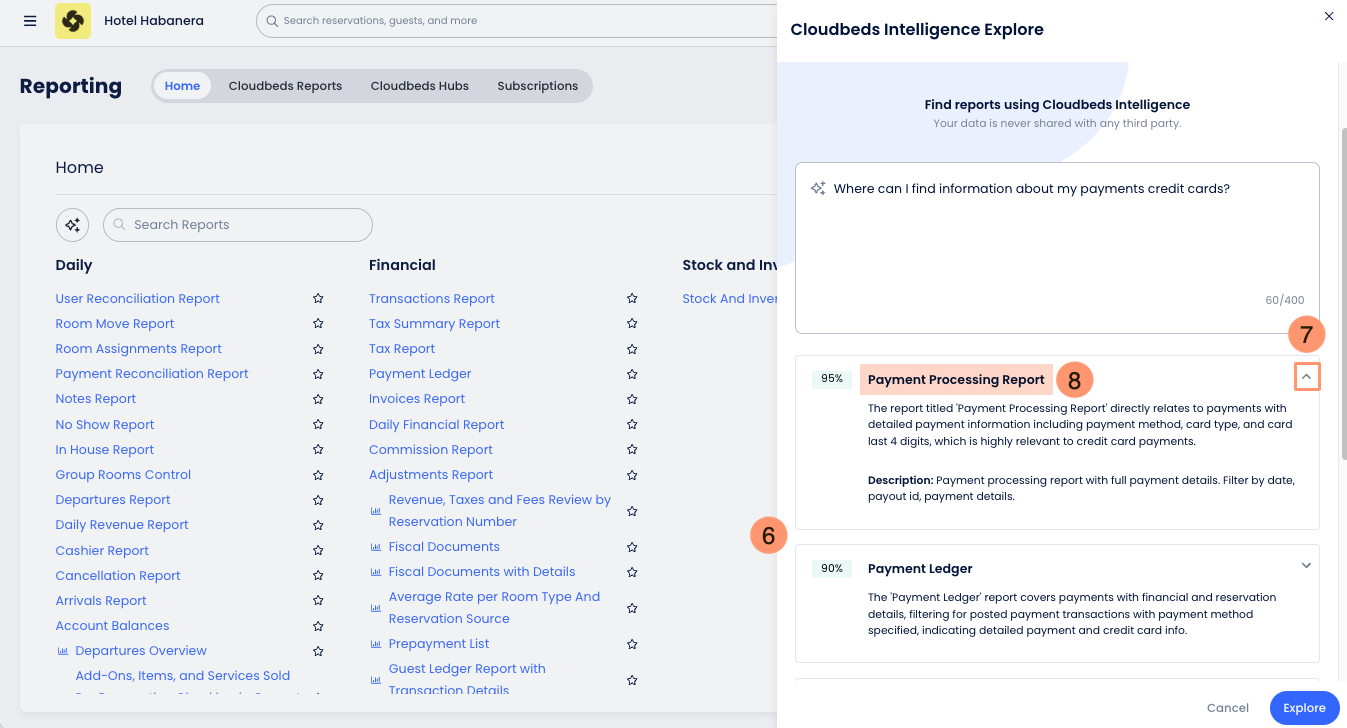Screen dimensions: 1347x728
Task: Click star next to Payment Ledger in Financial
Action: pyautogui.click(x=632, y=374)
